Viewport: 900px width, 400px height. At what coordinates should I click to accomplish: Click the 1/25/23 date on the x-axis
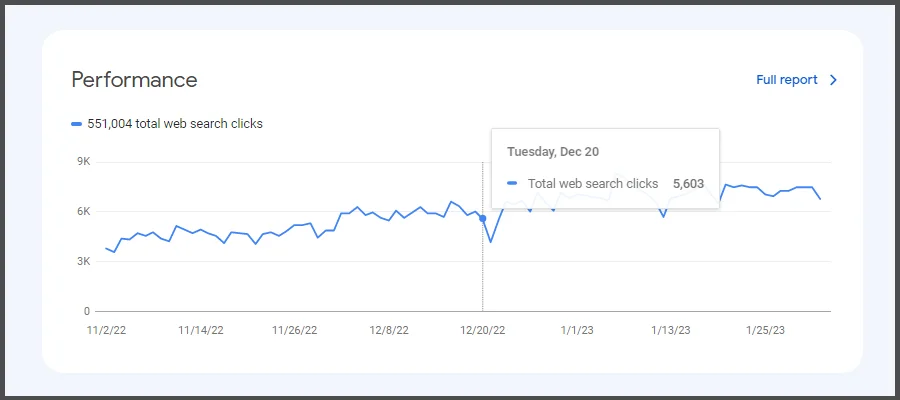[767, 329]
